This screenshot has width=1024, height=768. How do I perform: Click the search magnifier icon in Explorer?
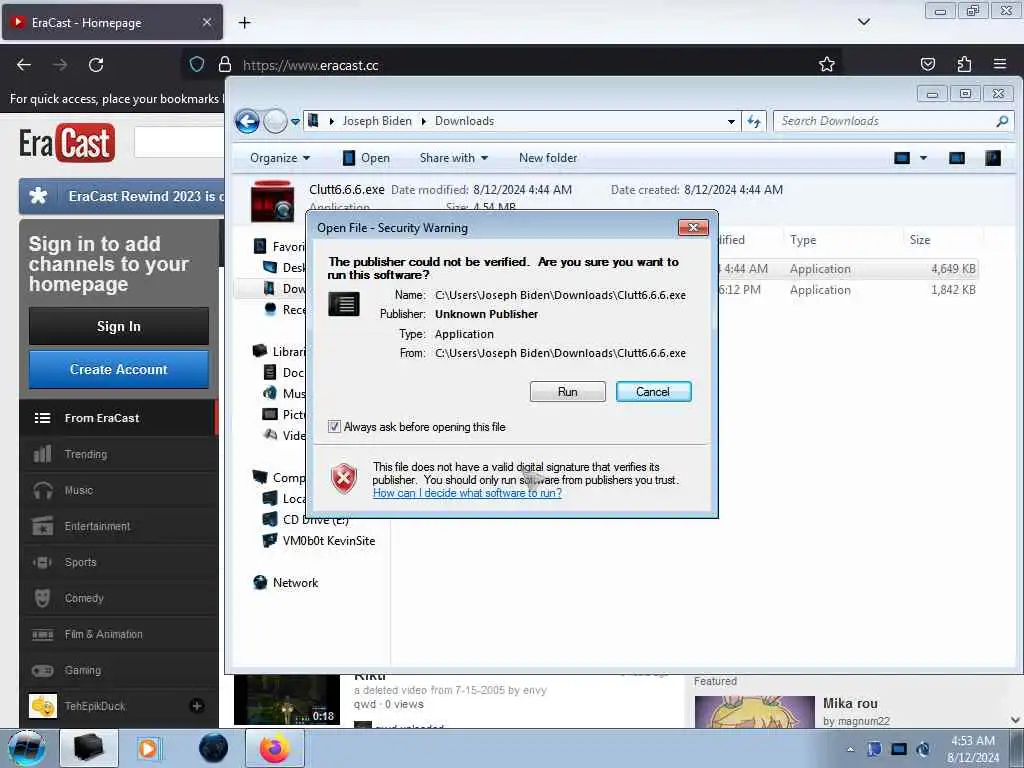1002,121
